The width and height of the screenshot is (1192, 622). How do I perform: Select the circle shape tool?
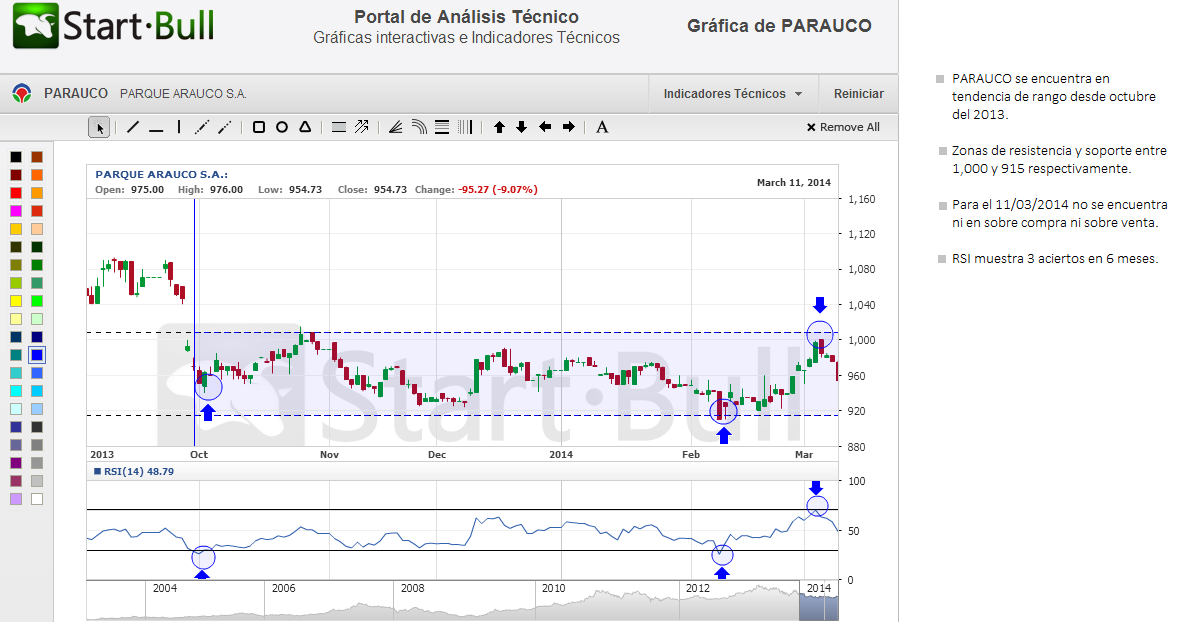(x=281, y=127)
